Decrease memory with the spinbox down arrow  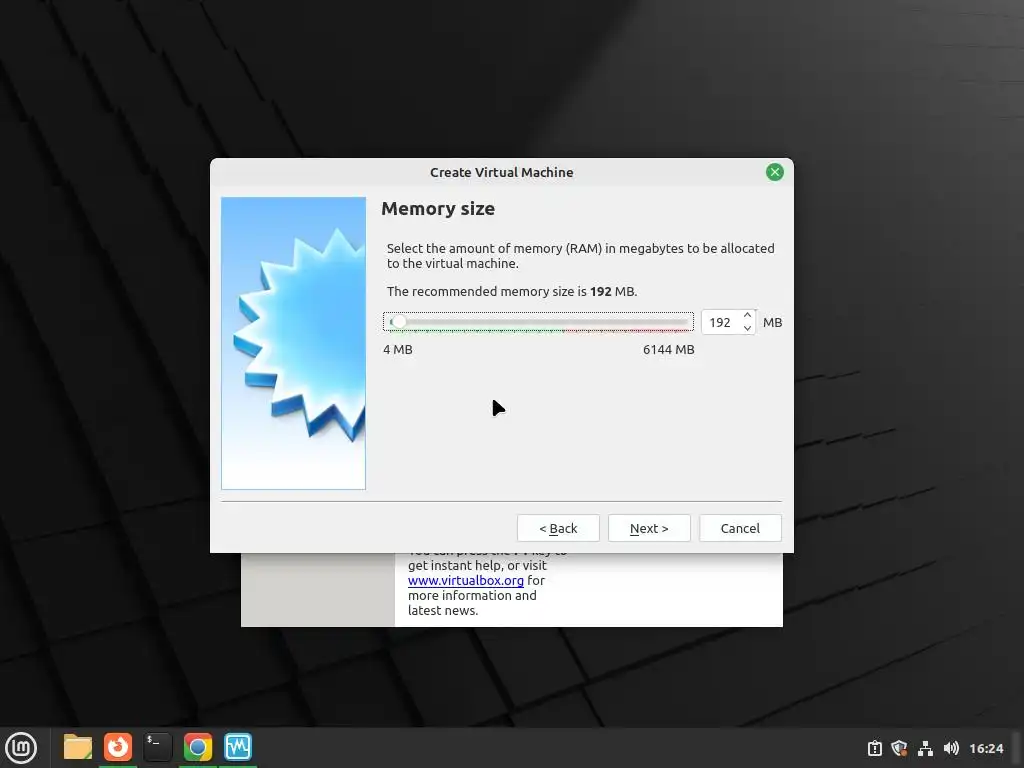pyautogui.click(x=748, y=328)
